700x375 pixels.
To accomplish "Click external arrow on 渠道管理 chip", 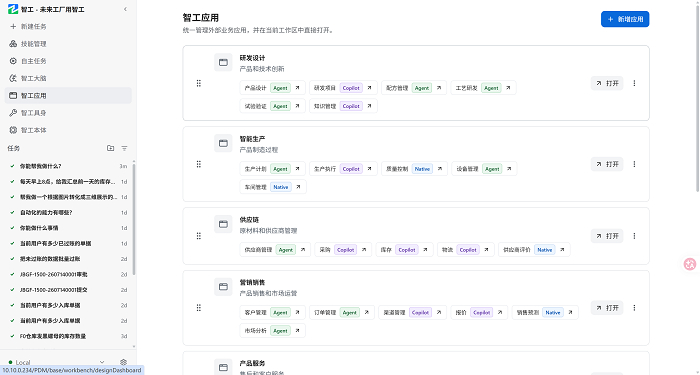I will click(x=439, y=312).
